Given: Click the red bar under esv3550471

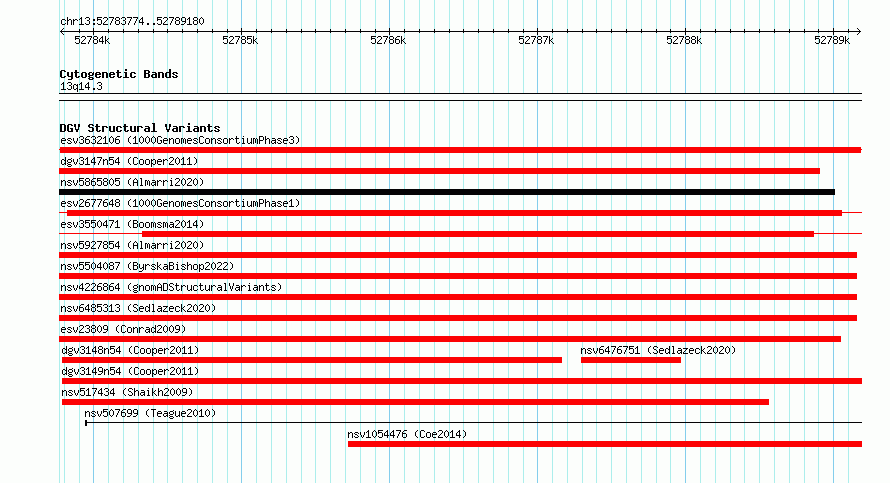Looking at the screenshot, I should [478, 234].
